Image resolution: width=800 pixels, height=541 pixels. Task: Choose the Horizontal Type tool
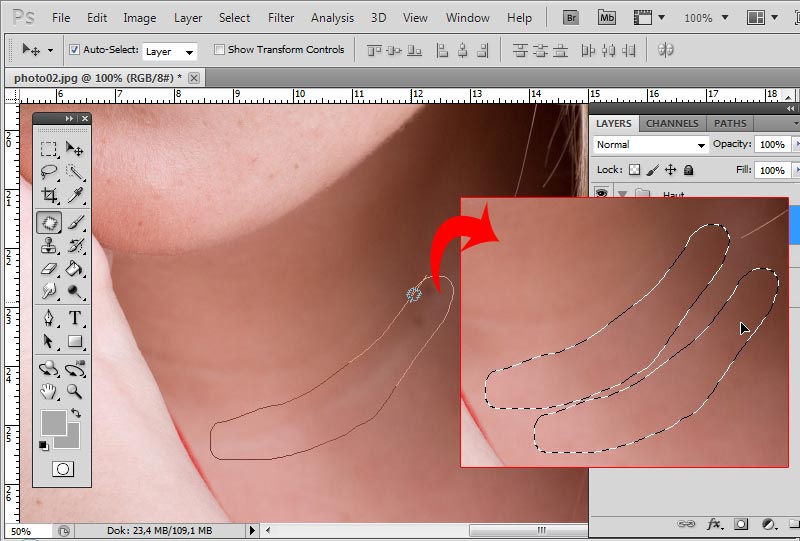click(x=75, y=319)
